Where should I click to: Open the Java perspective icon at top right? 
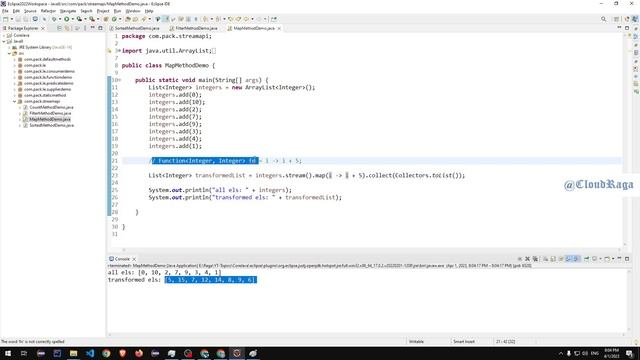635,19
